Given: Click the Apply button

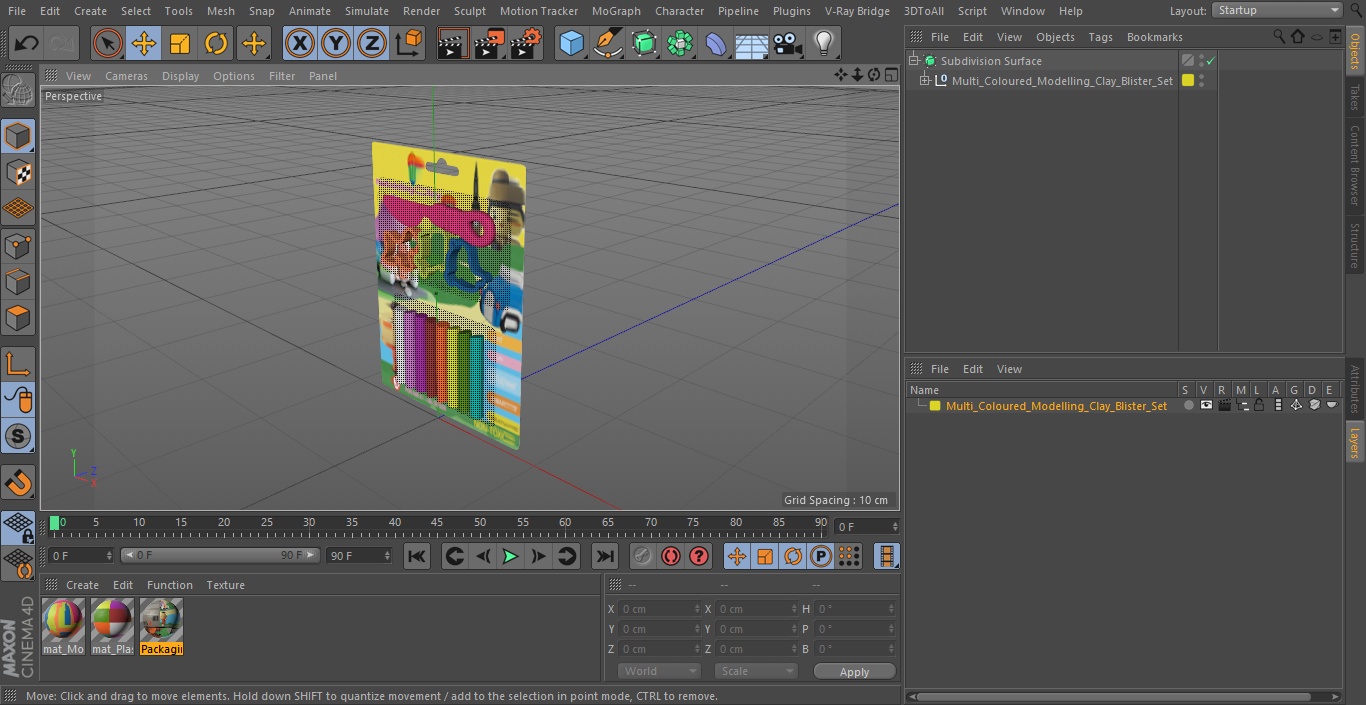Looking at the screenshot, I should (x=854, y=672).
